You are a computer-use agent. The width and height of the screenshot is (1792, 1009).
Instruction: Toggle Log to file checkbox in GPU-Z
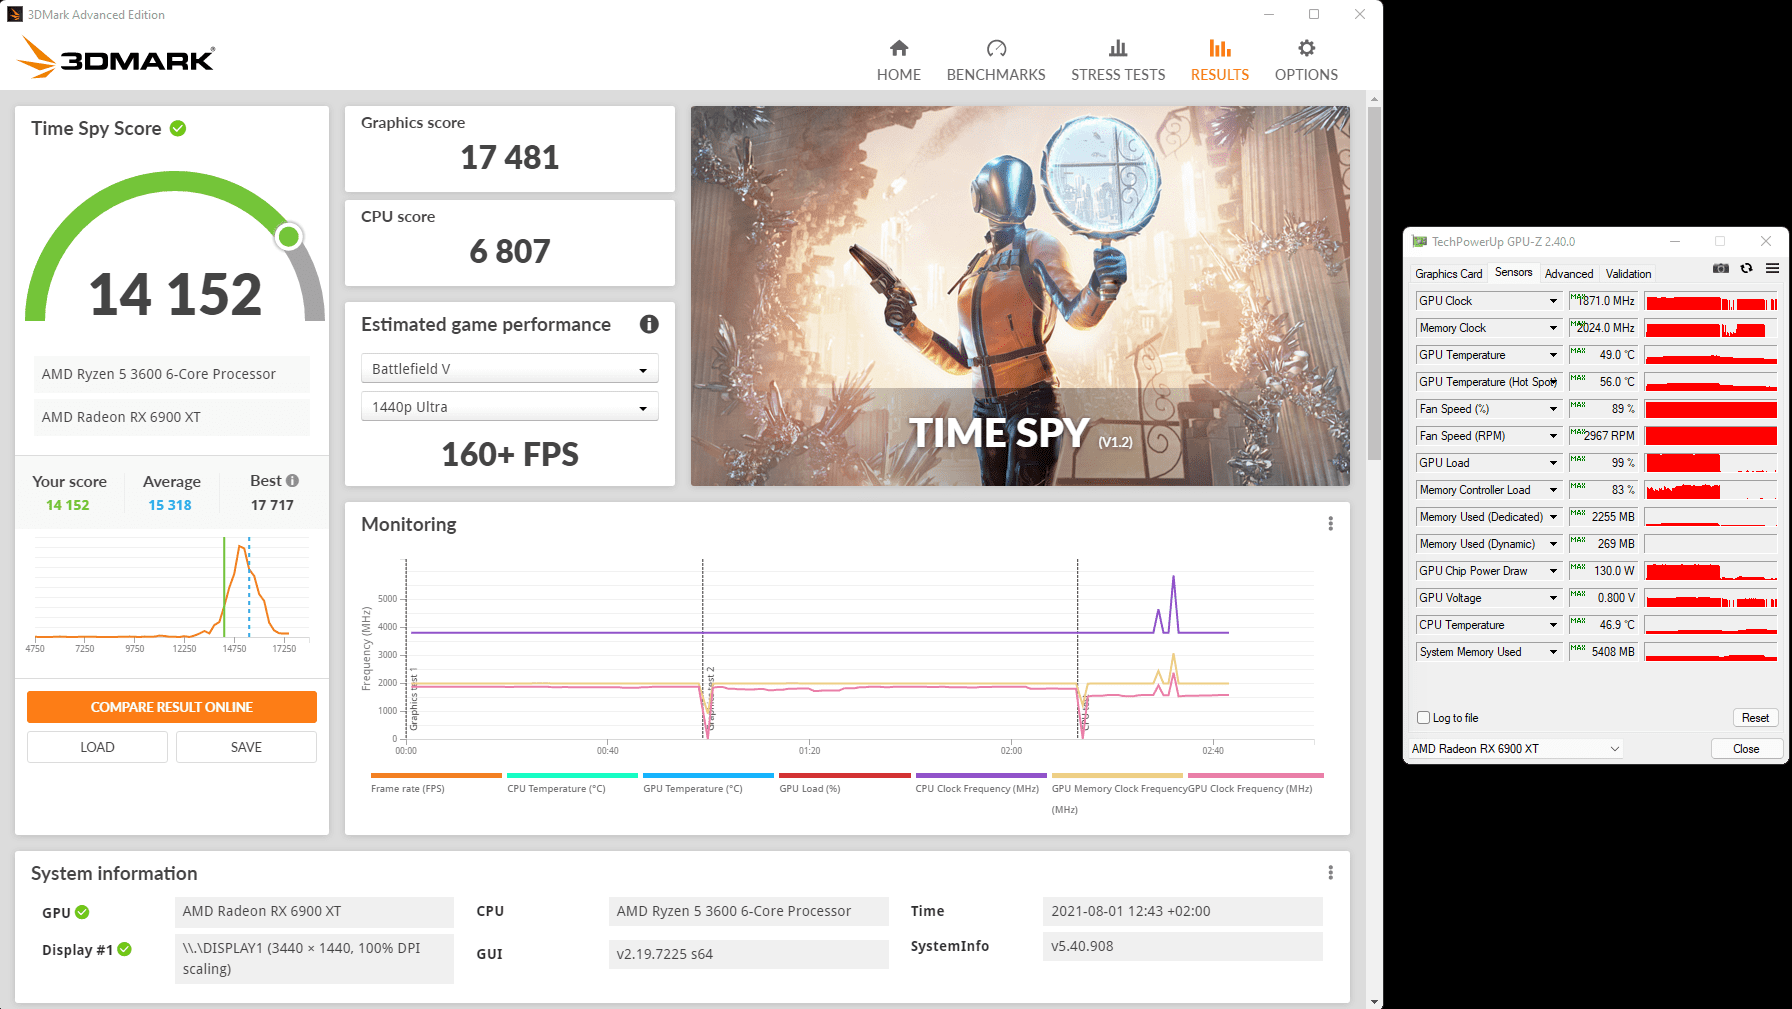(1423, 718)
